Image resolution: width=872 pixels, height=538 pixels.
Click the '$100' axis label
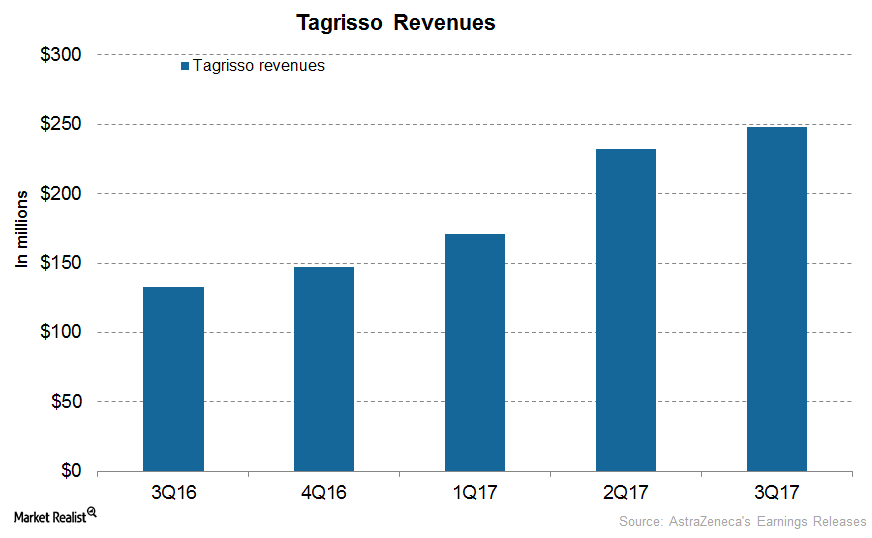coord(61,332)
